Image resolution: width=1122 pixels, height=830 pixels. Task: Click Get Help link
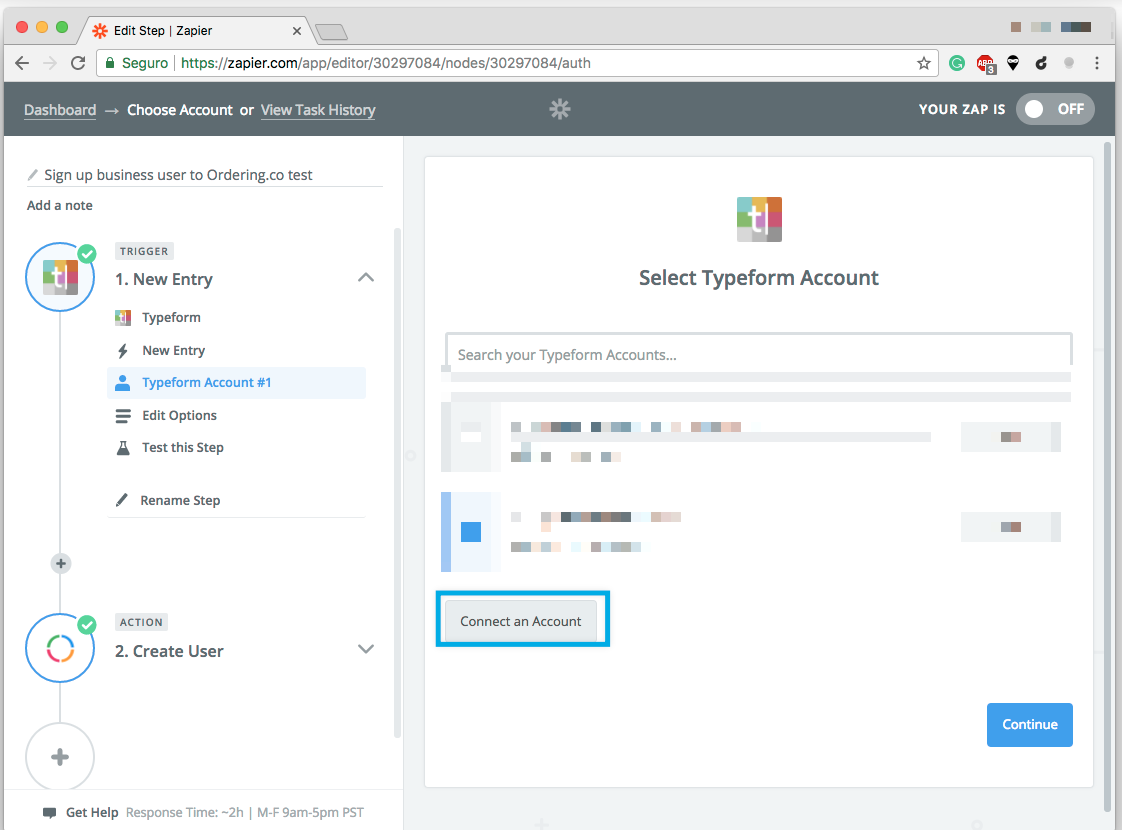[92, 812]
